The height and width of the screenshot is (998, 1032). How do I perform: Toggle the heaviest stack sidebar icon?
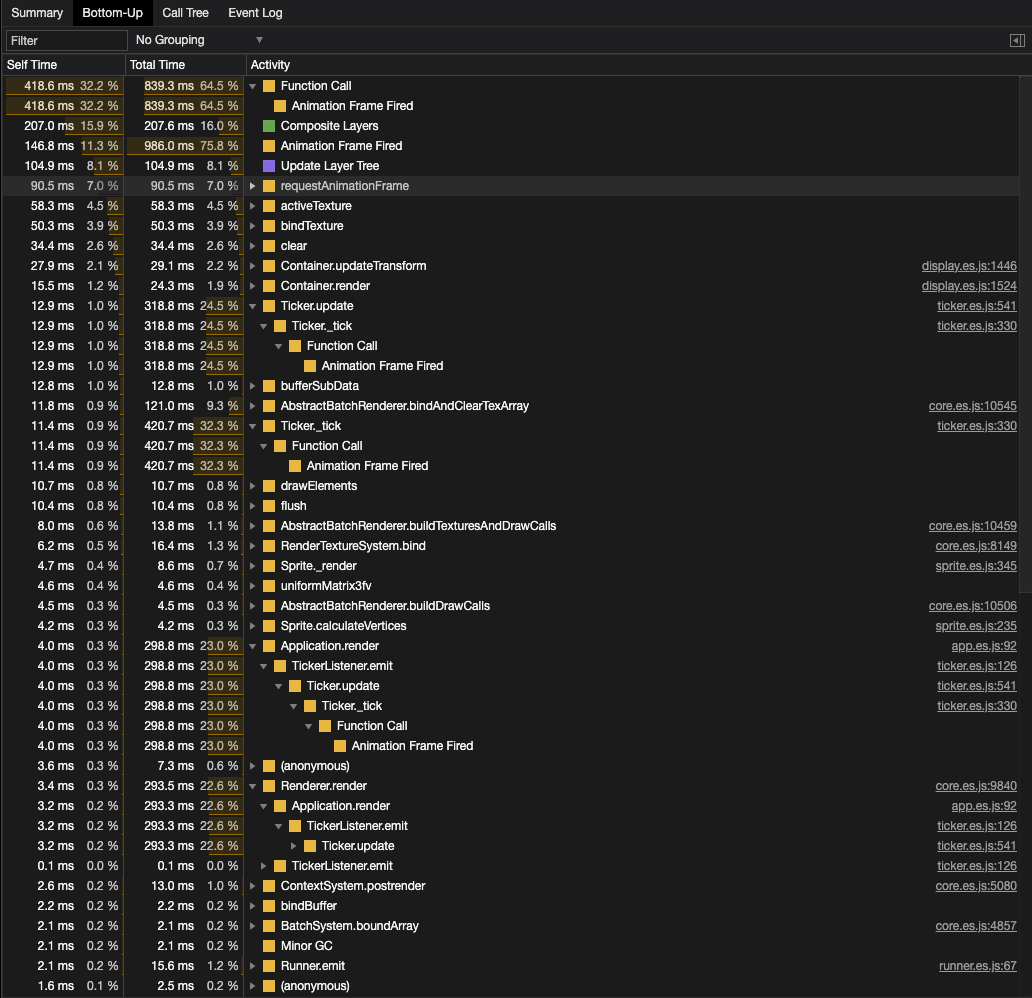pyautogui.click(x=1017, y=41)
